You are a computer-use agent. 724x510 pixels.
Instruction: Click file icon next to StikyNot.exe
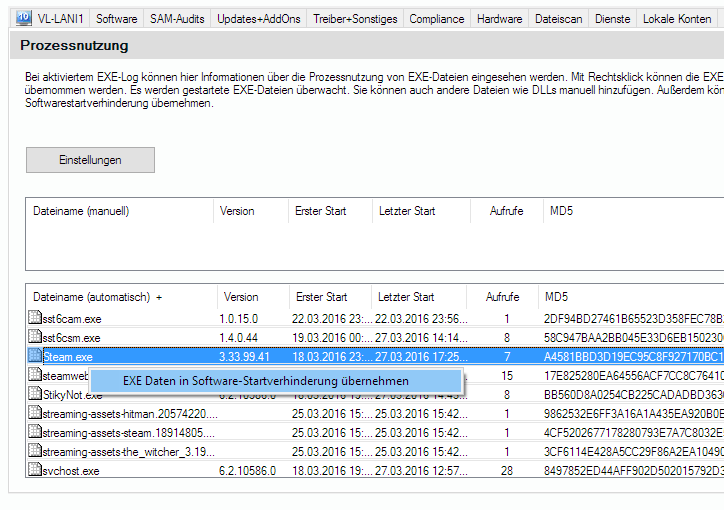coord(35,393)
